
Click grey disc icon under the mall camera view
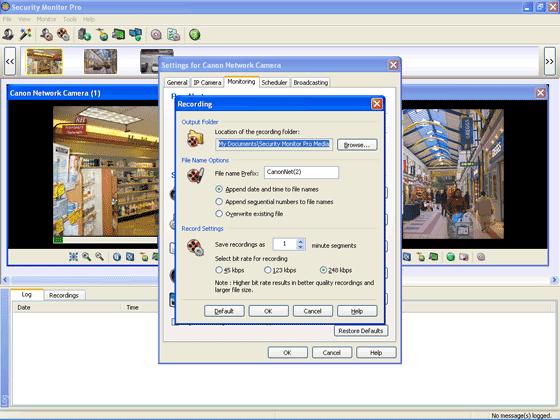pyautogui.click(x=481, y=257)
